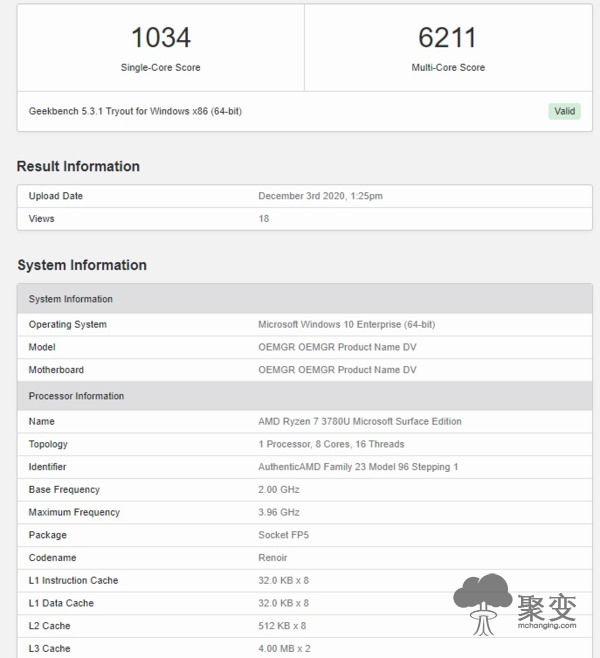Select the December 3rd 2020, 1:25pm value
This screenshot has height=658, width=600.
click(x=321, y=196)
